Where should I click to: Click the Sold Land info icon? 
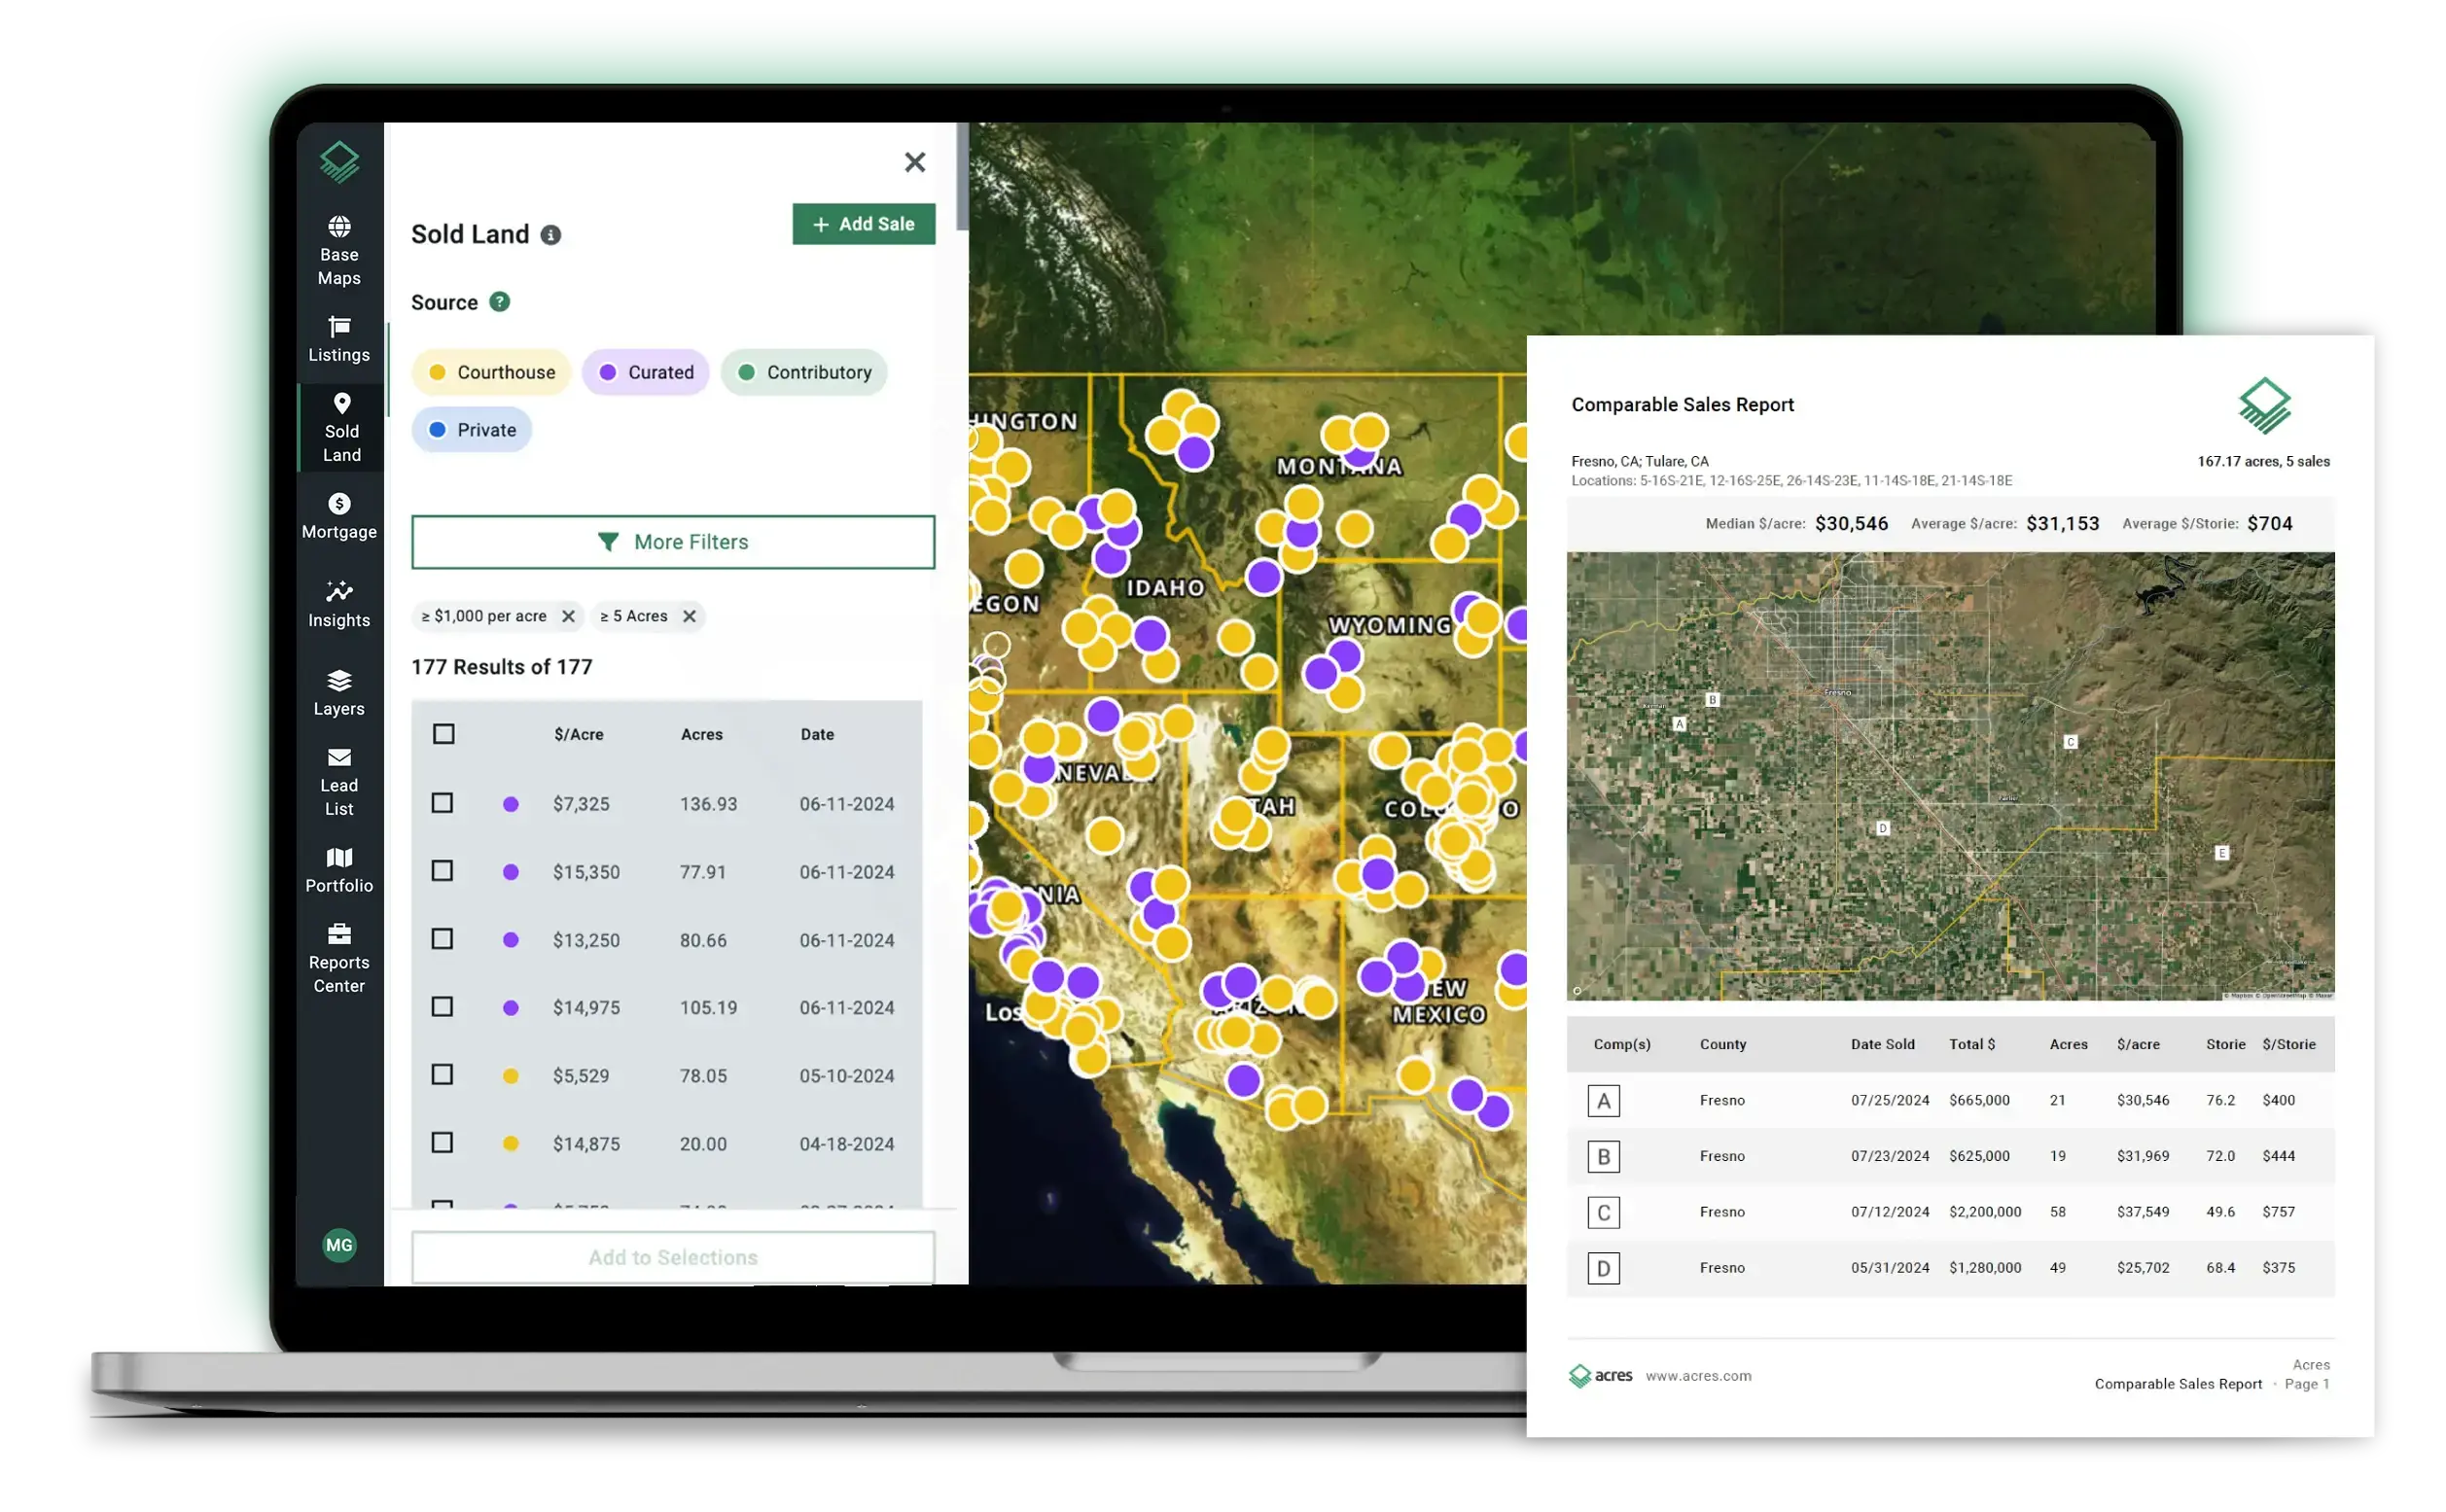coord(551,235)
